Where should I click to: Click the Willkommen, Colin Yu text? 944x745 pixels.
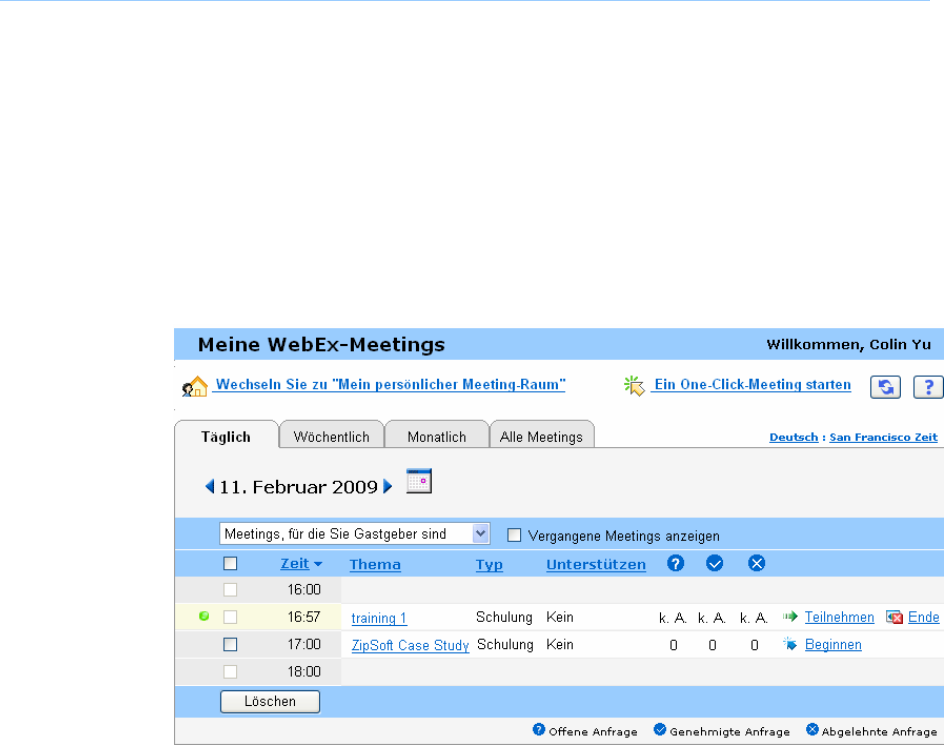click(849, 344)
